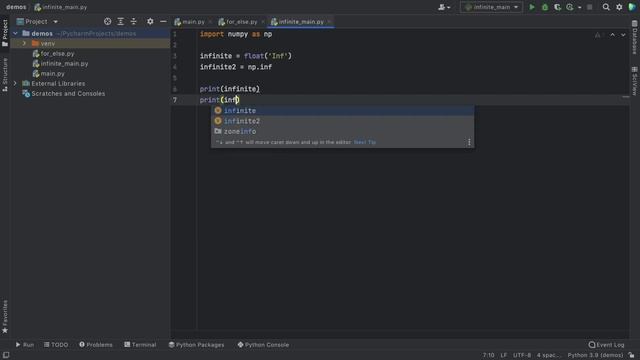Click demos breadcrumb in navigation bar
Viewport: 640px width, 360px height.
(x=16, y=7)
